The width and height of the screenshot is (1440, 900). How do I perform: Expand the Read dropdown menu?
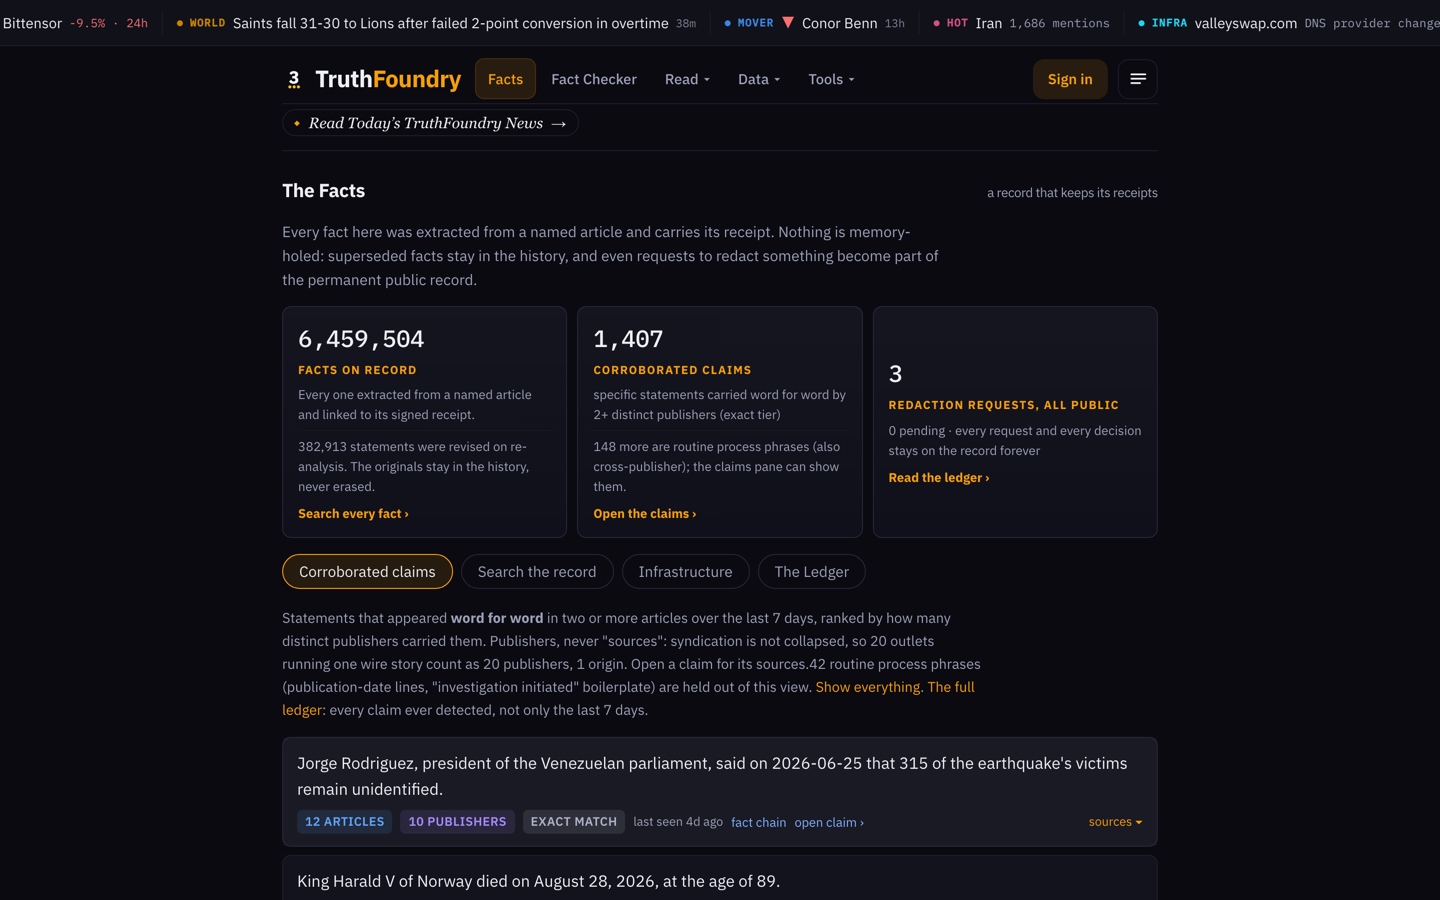point(687,79)
